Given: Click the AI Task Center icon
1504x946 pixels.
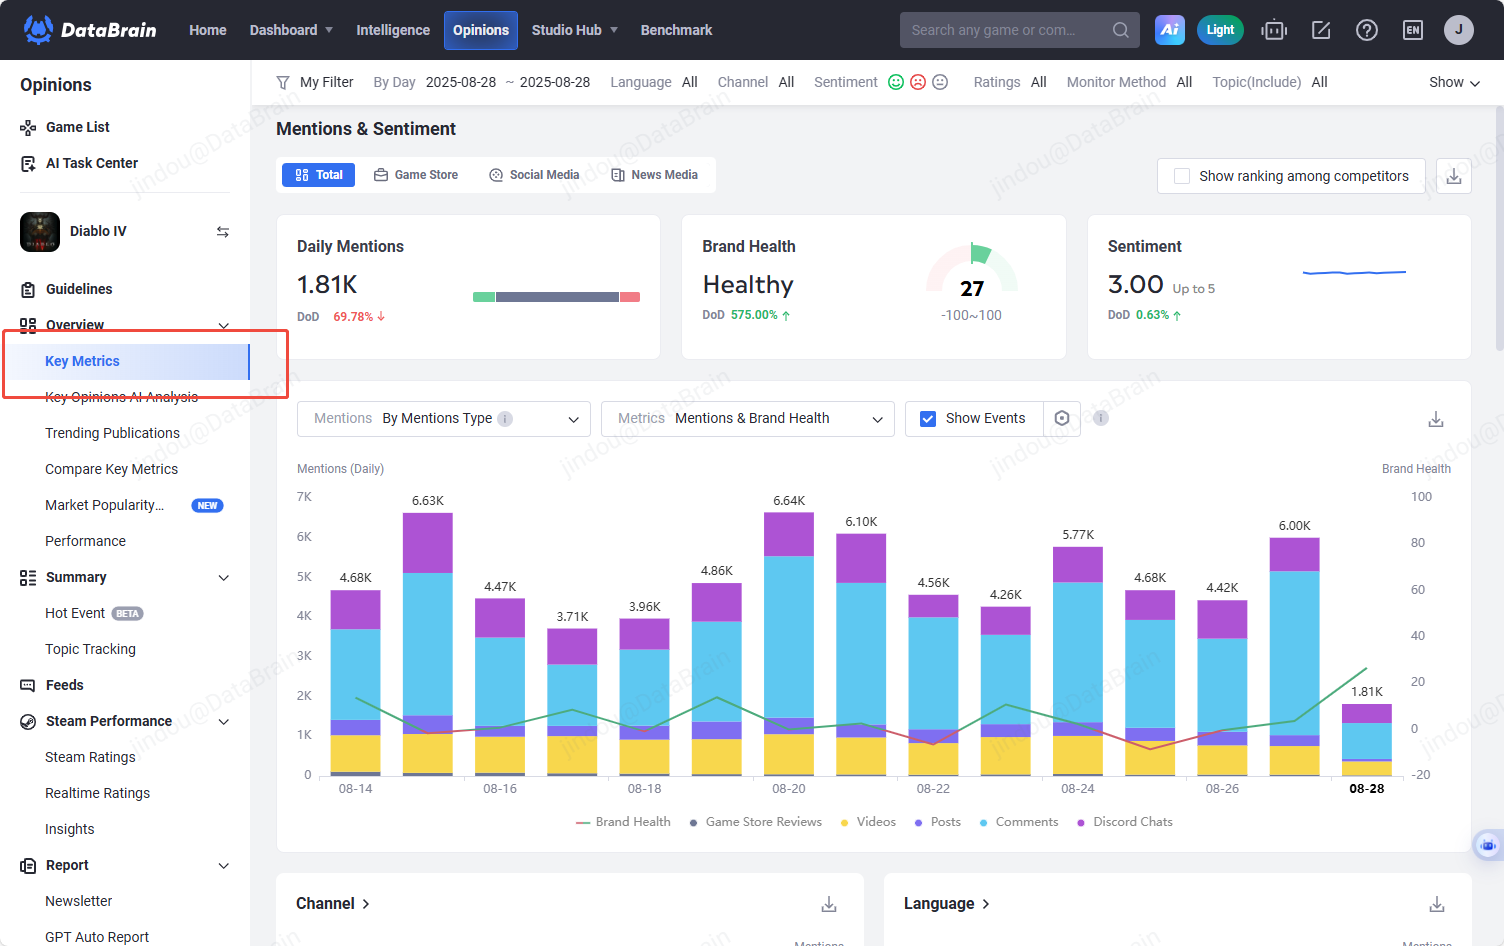Looking at the screenshot, I should pyautogui.click(x=28, y=163).
